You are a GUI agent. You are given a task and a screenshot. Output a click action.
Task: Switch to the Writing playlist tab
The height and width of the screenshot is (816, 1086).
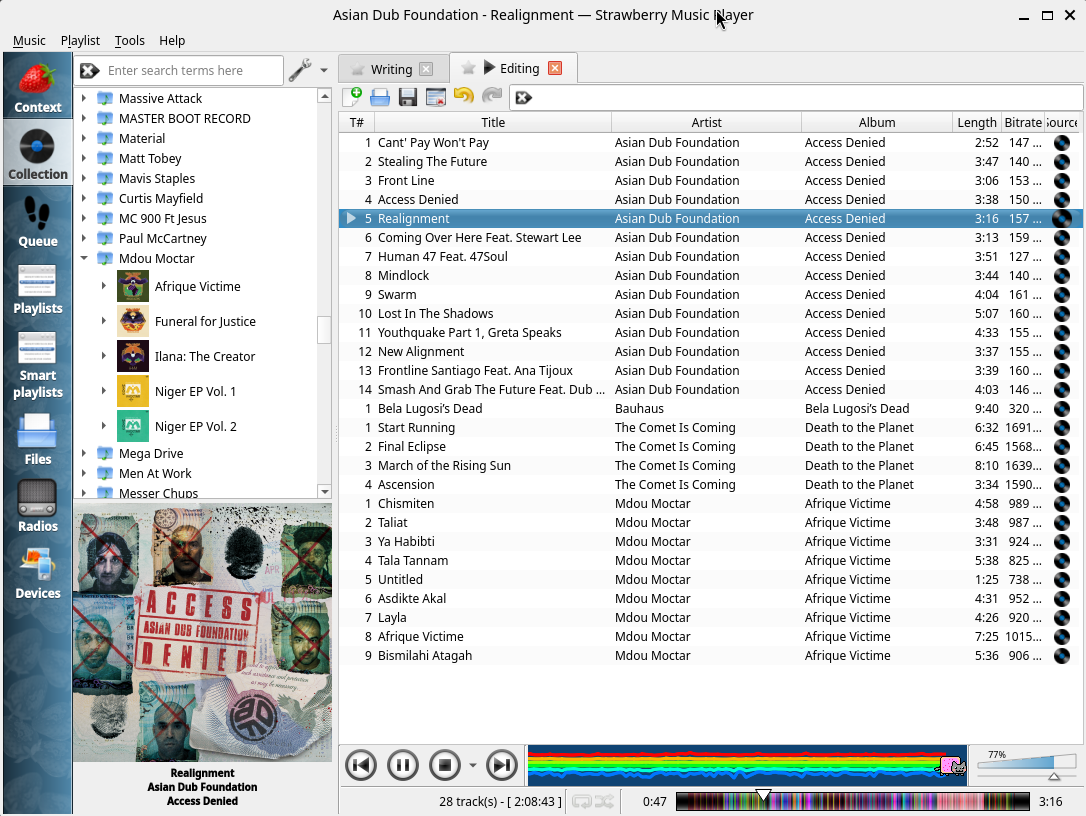[x=391, y=69]
